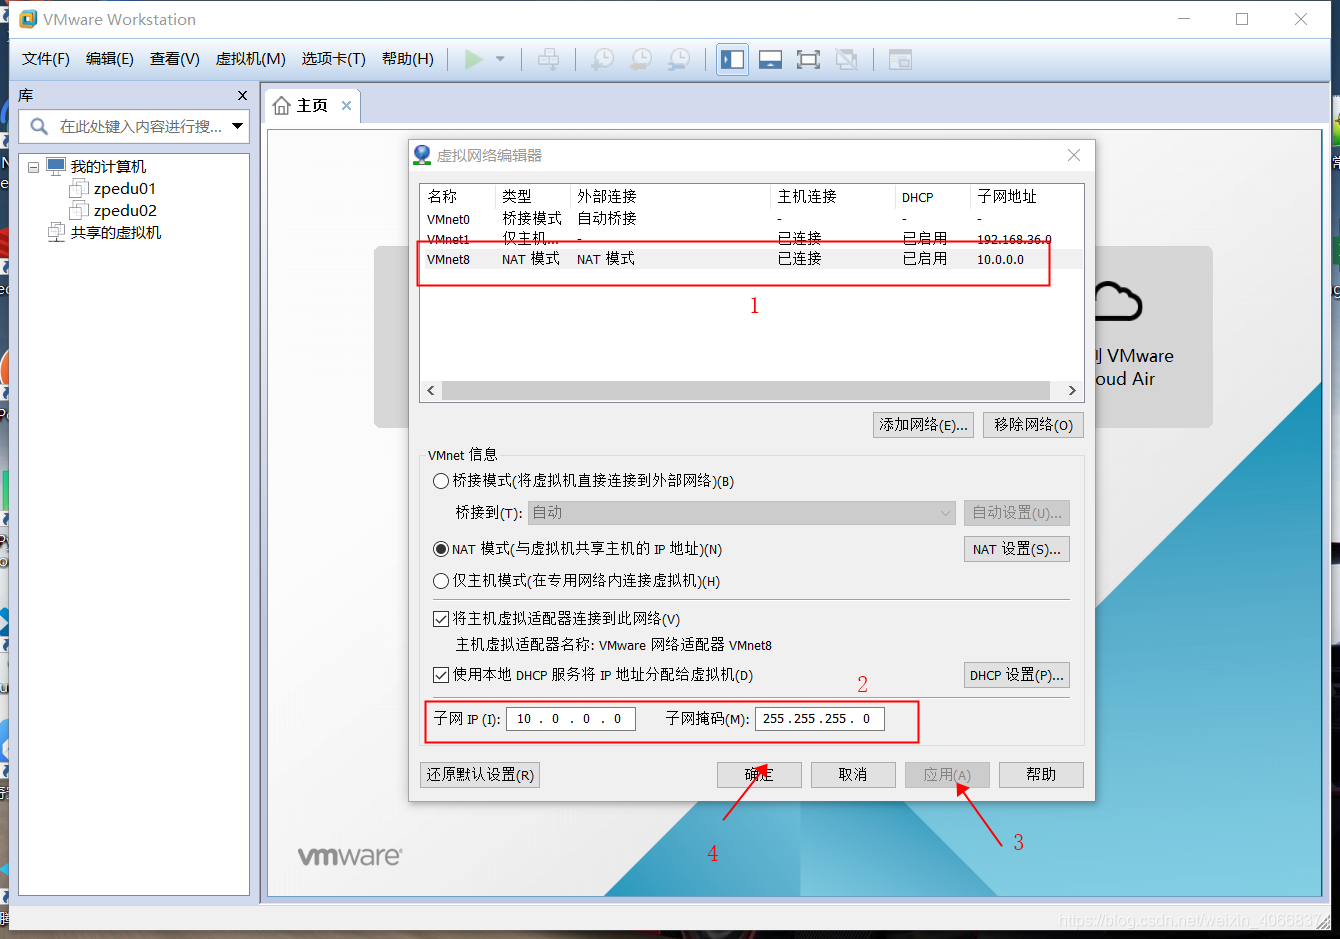
Task: Click the full screen mode icon
Action: pos(808,59)
